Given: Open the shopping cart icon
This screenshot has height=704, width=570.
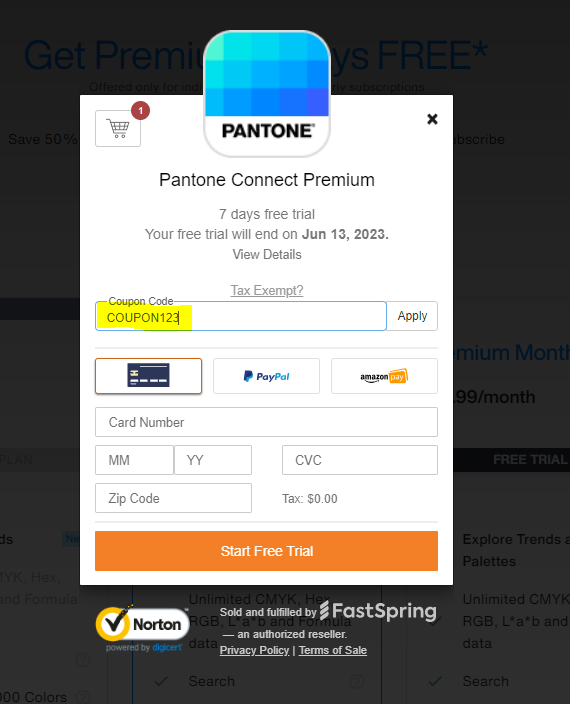Looking at the screenshot, I should point(118,128).
